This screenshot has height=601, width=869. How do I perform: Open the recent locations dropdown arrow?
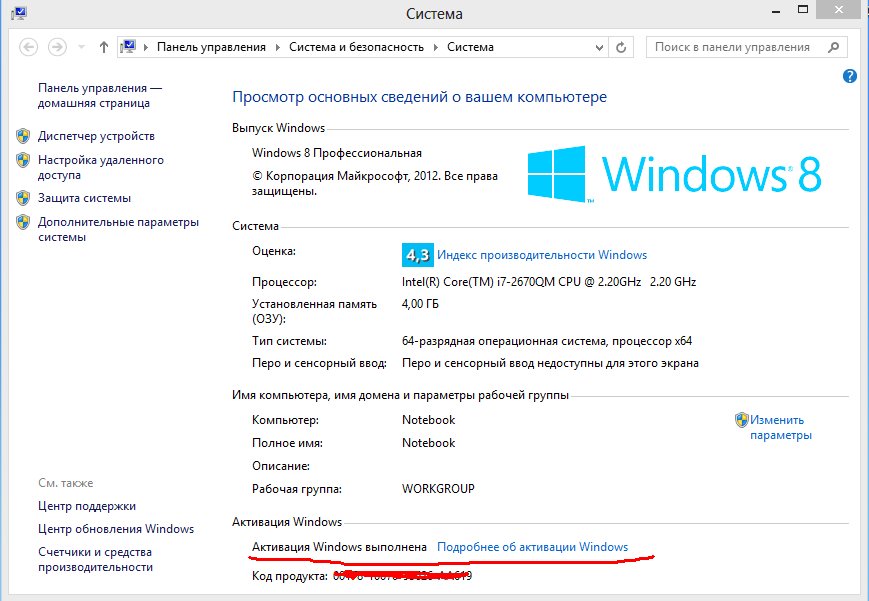(x=81, y=47)
